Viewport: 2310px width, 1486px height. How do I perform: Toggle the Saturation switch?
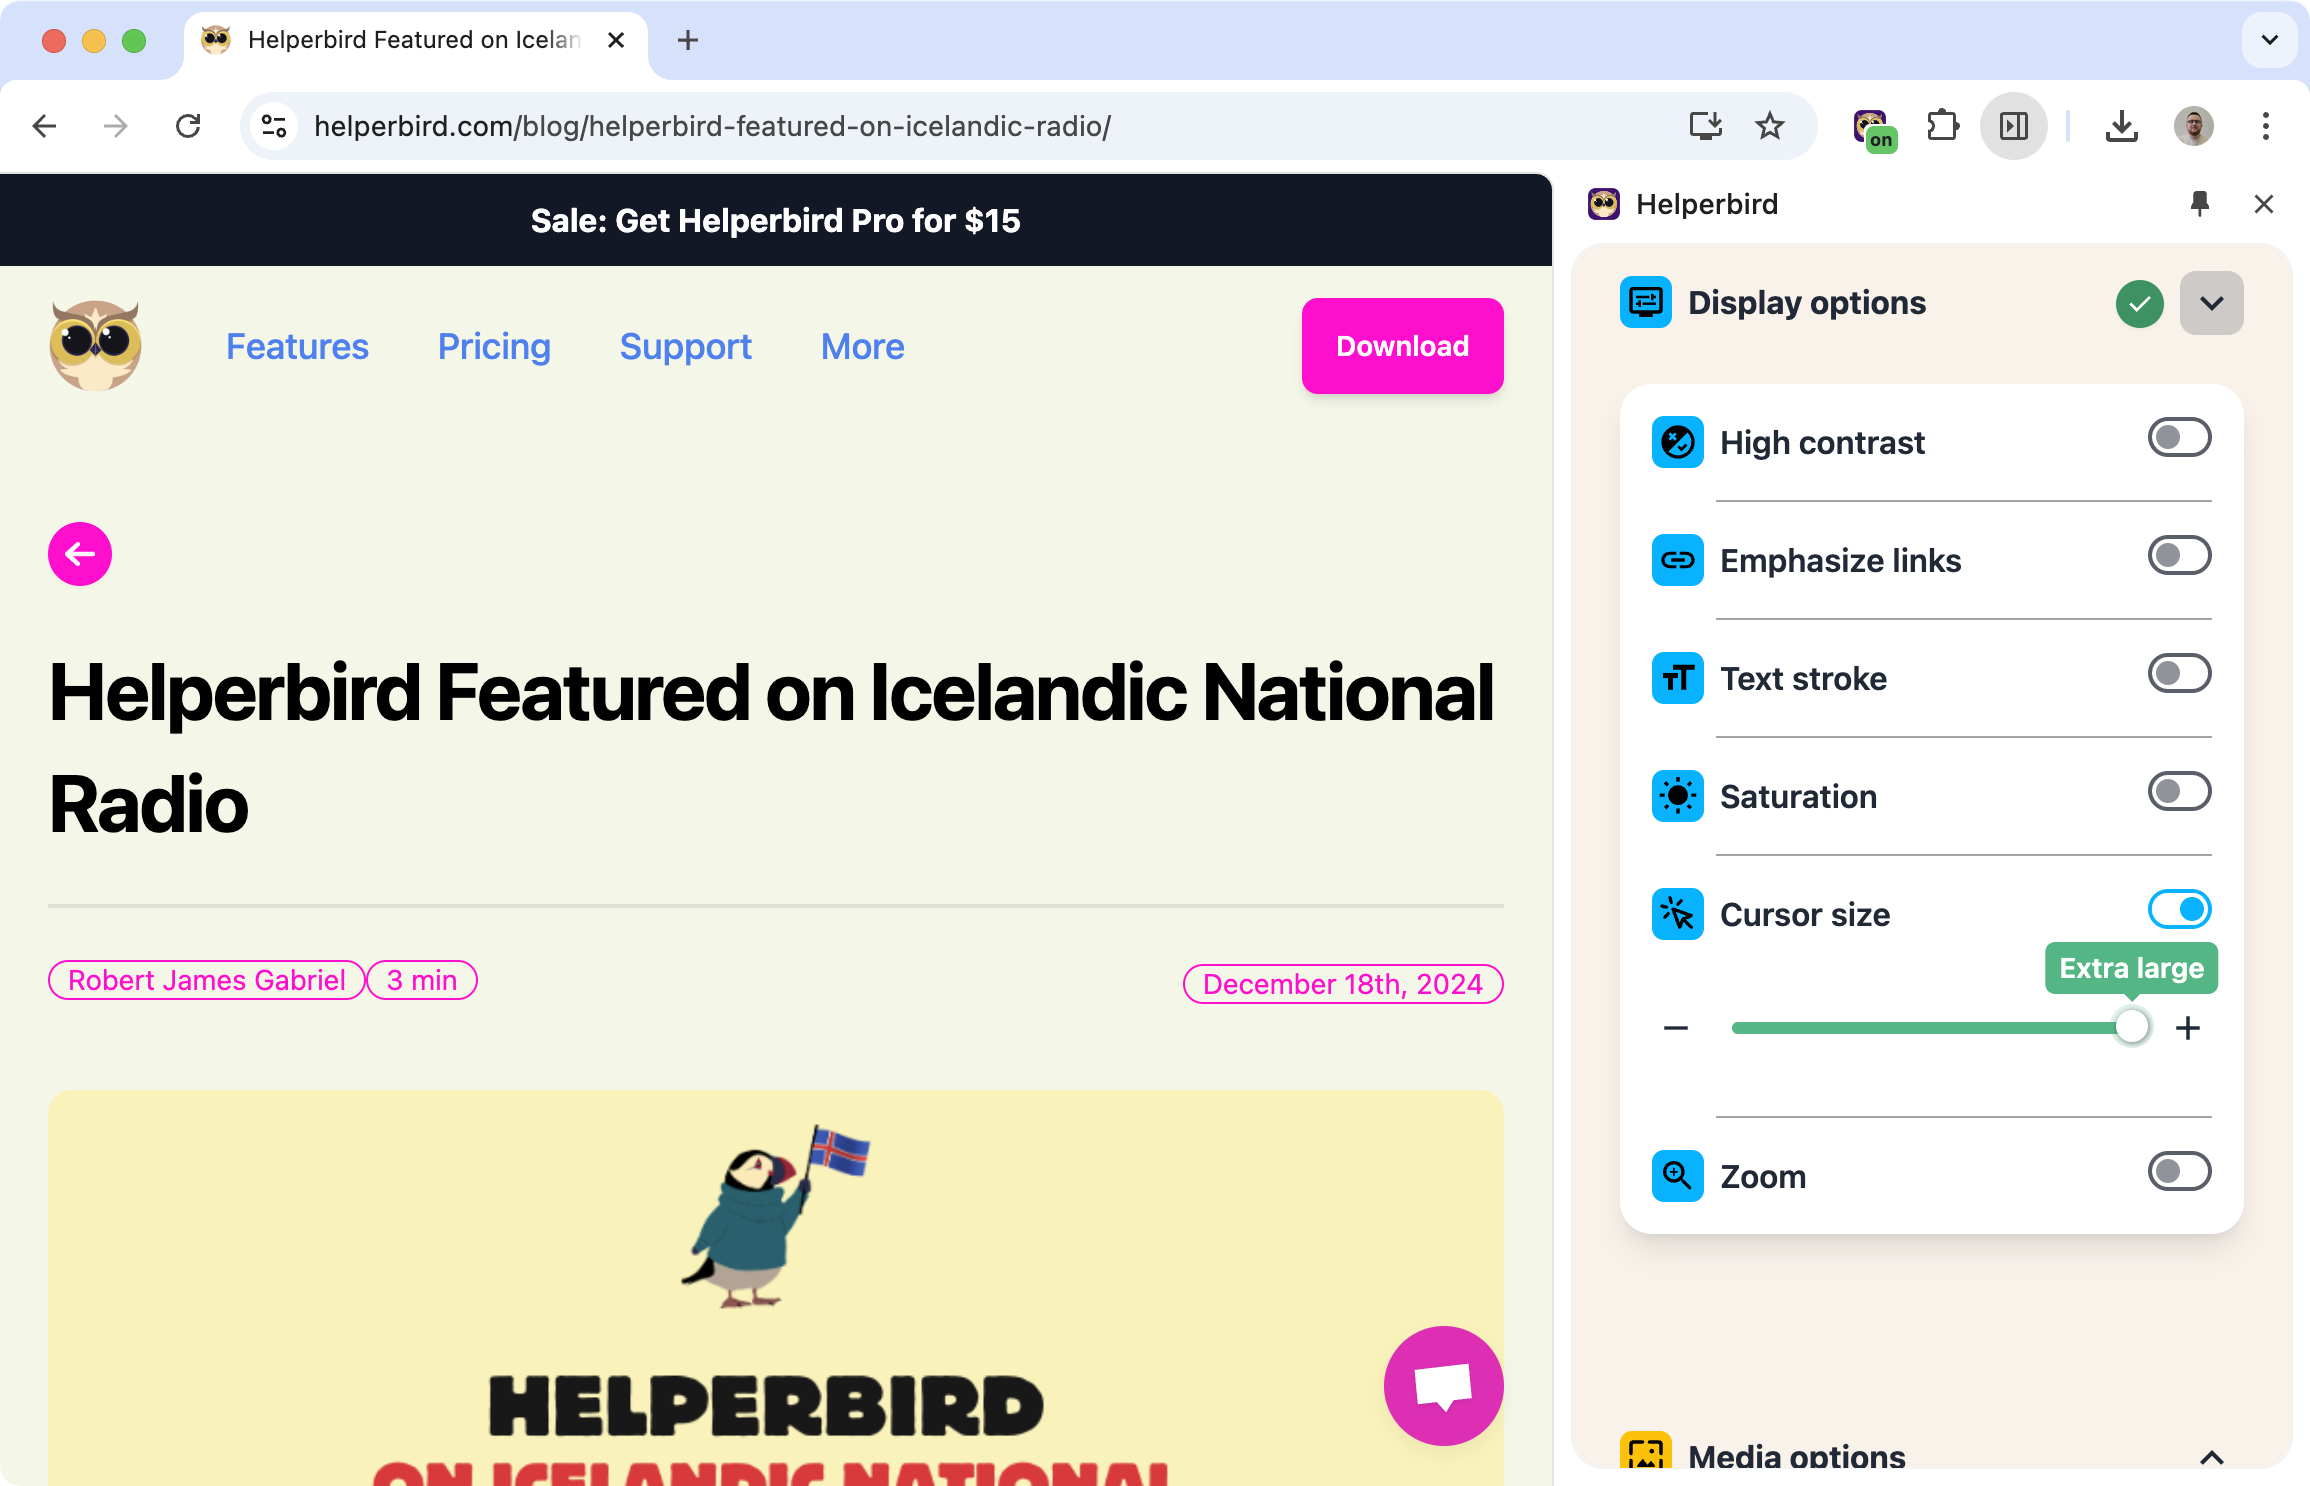(2179, 791)
